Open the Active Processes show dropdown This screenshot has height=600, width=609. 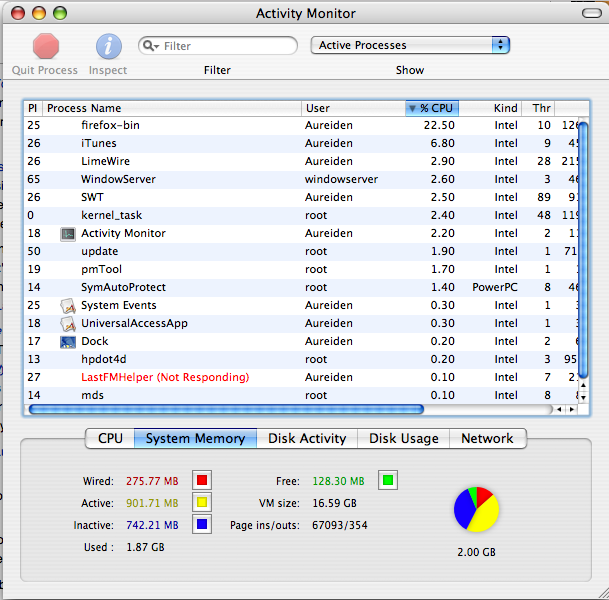tap(410, 45)
